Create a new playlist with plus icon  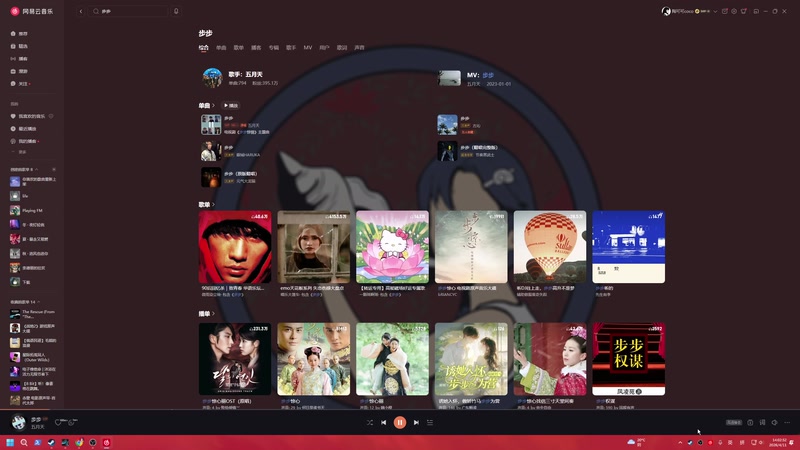click(54, 169)
